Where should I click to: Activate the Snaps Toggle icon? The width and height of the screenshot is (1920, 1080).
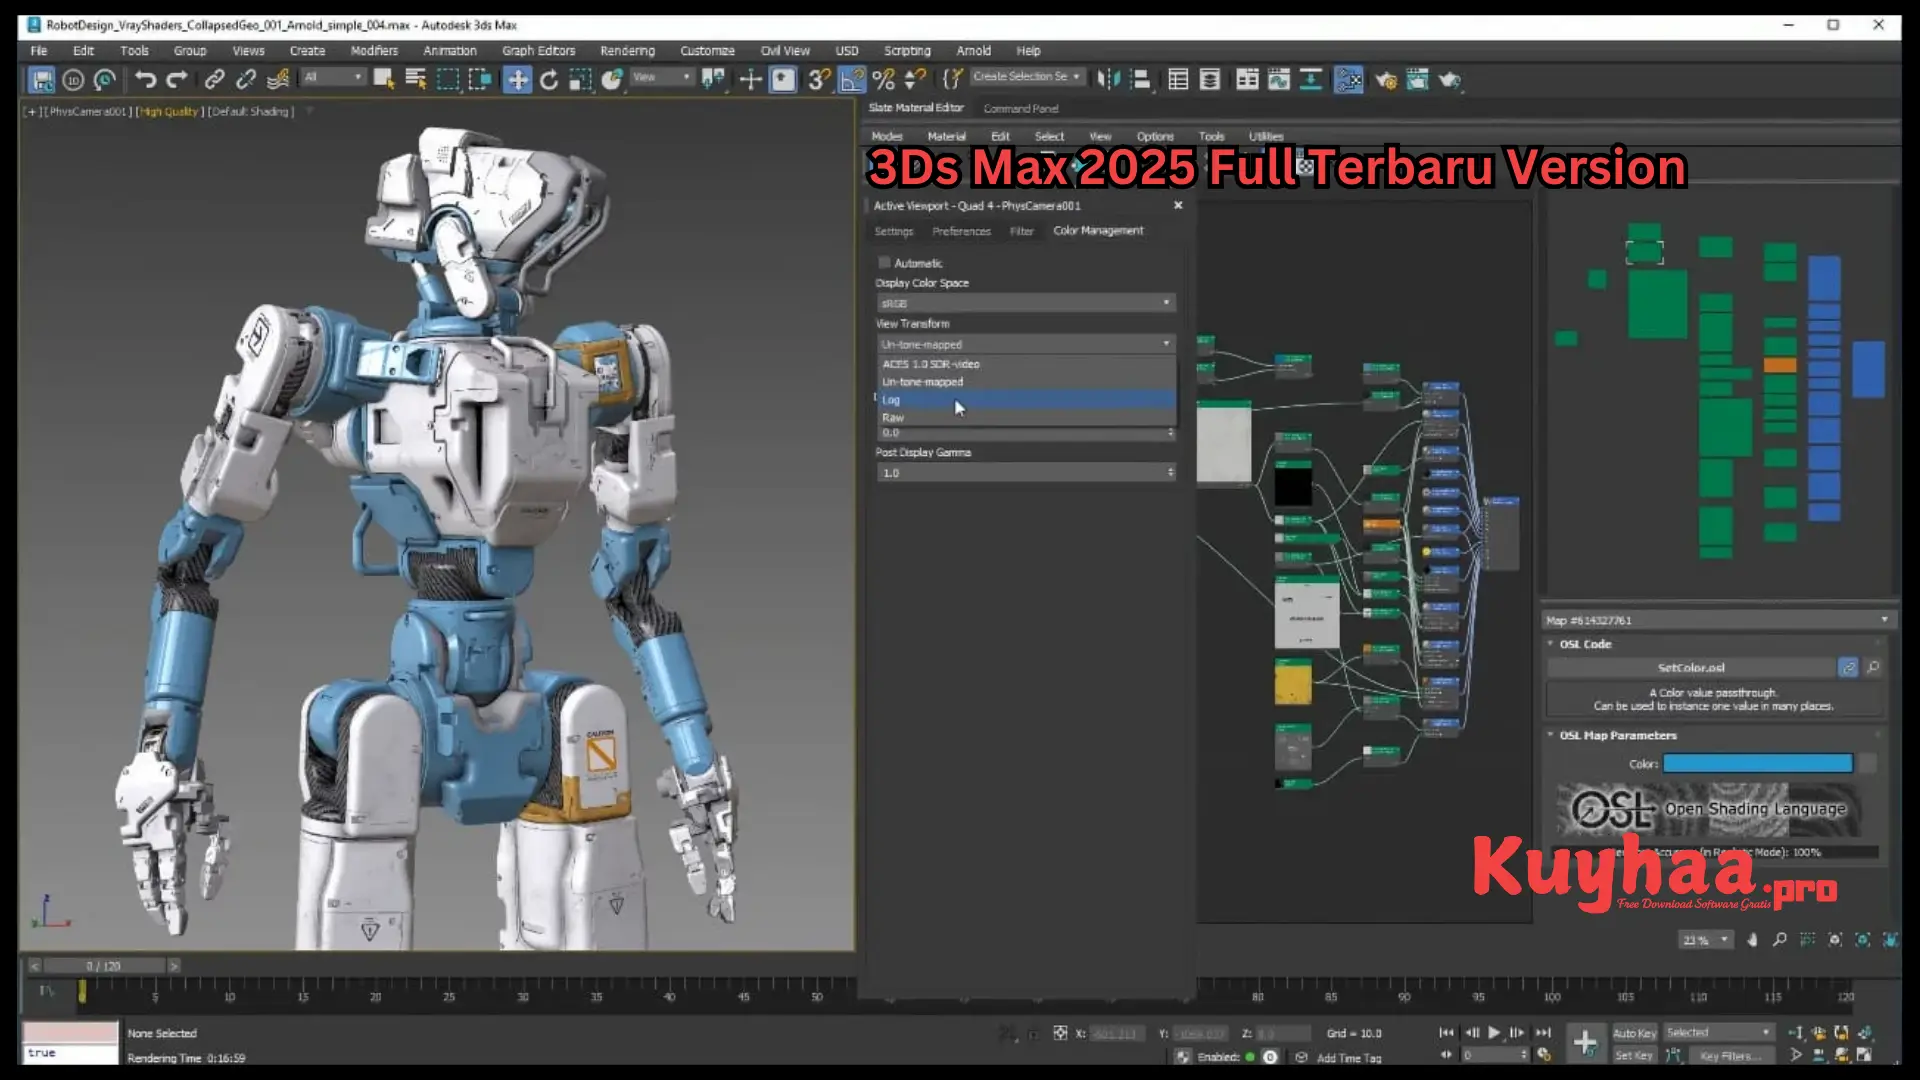tap(817, 80)
